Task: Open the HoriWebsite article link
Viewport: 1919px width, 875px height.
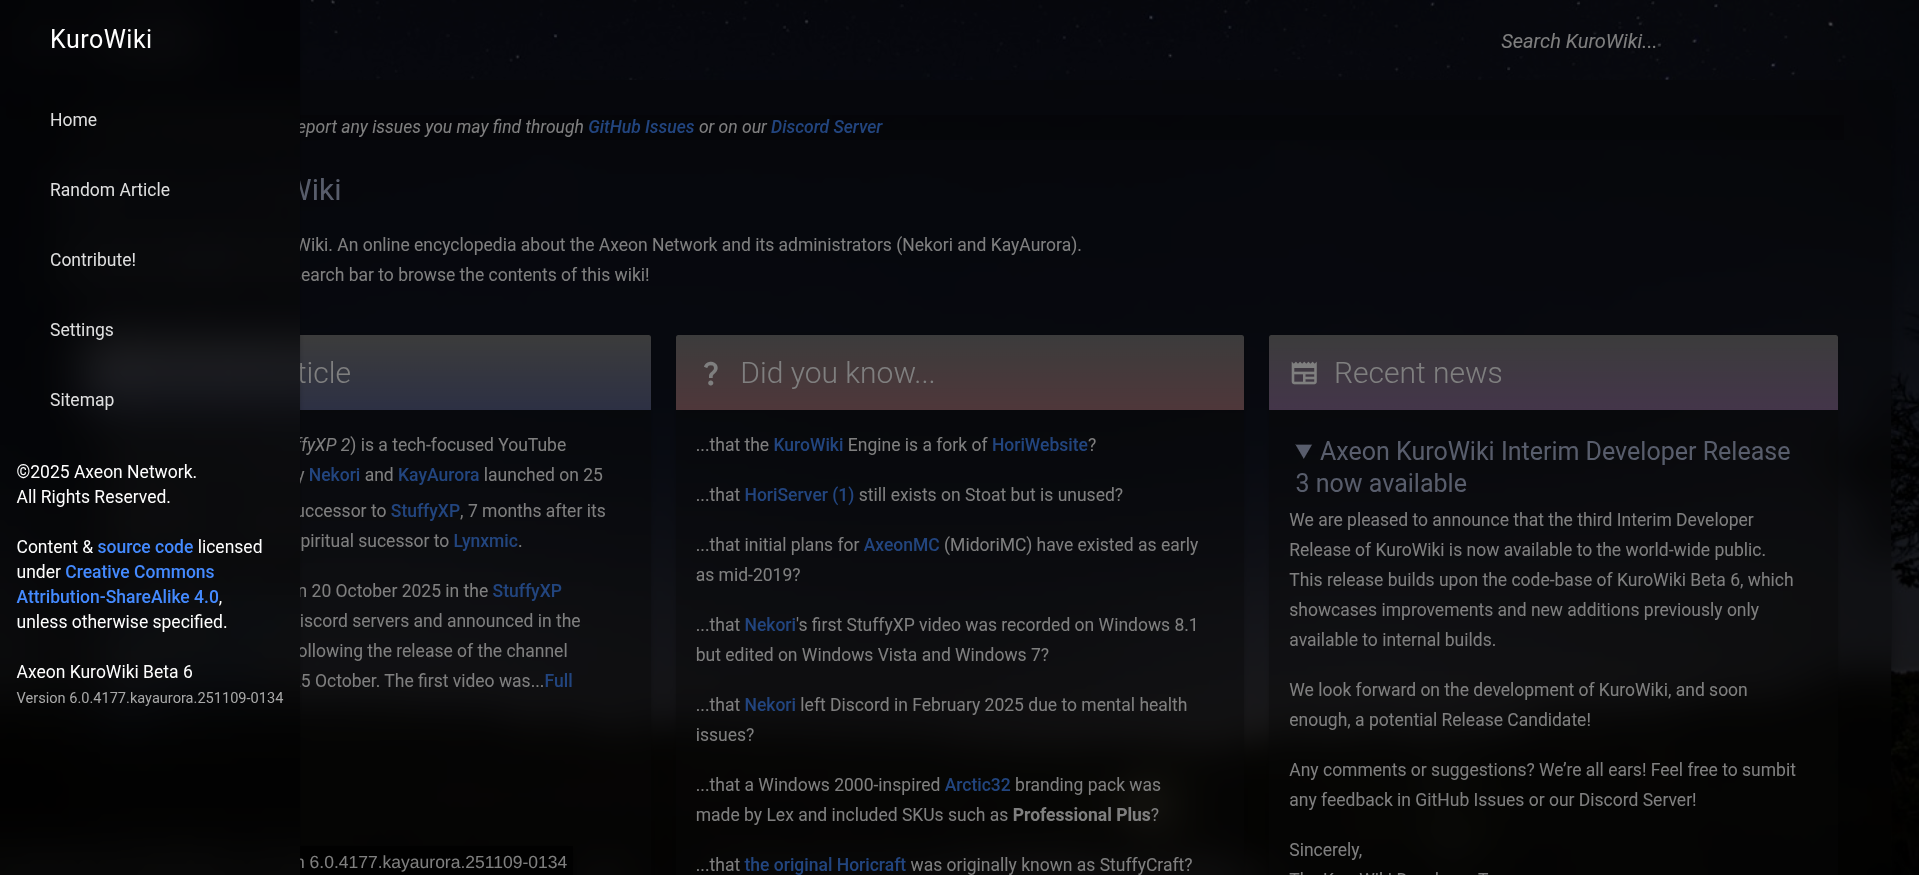Action: tap(1039, 445)
